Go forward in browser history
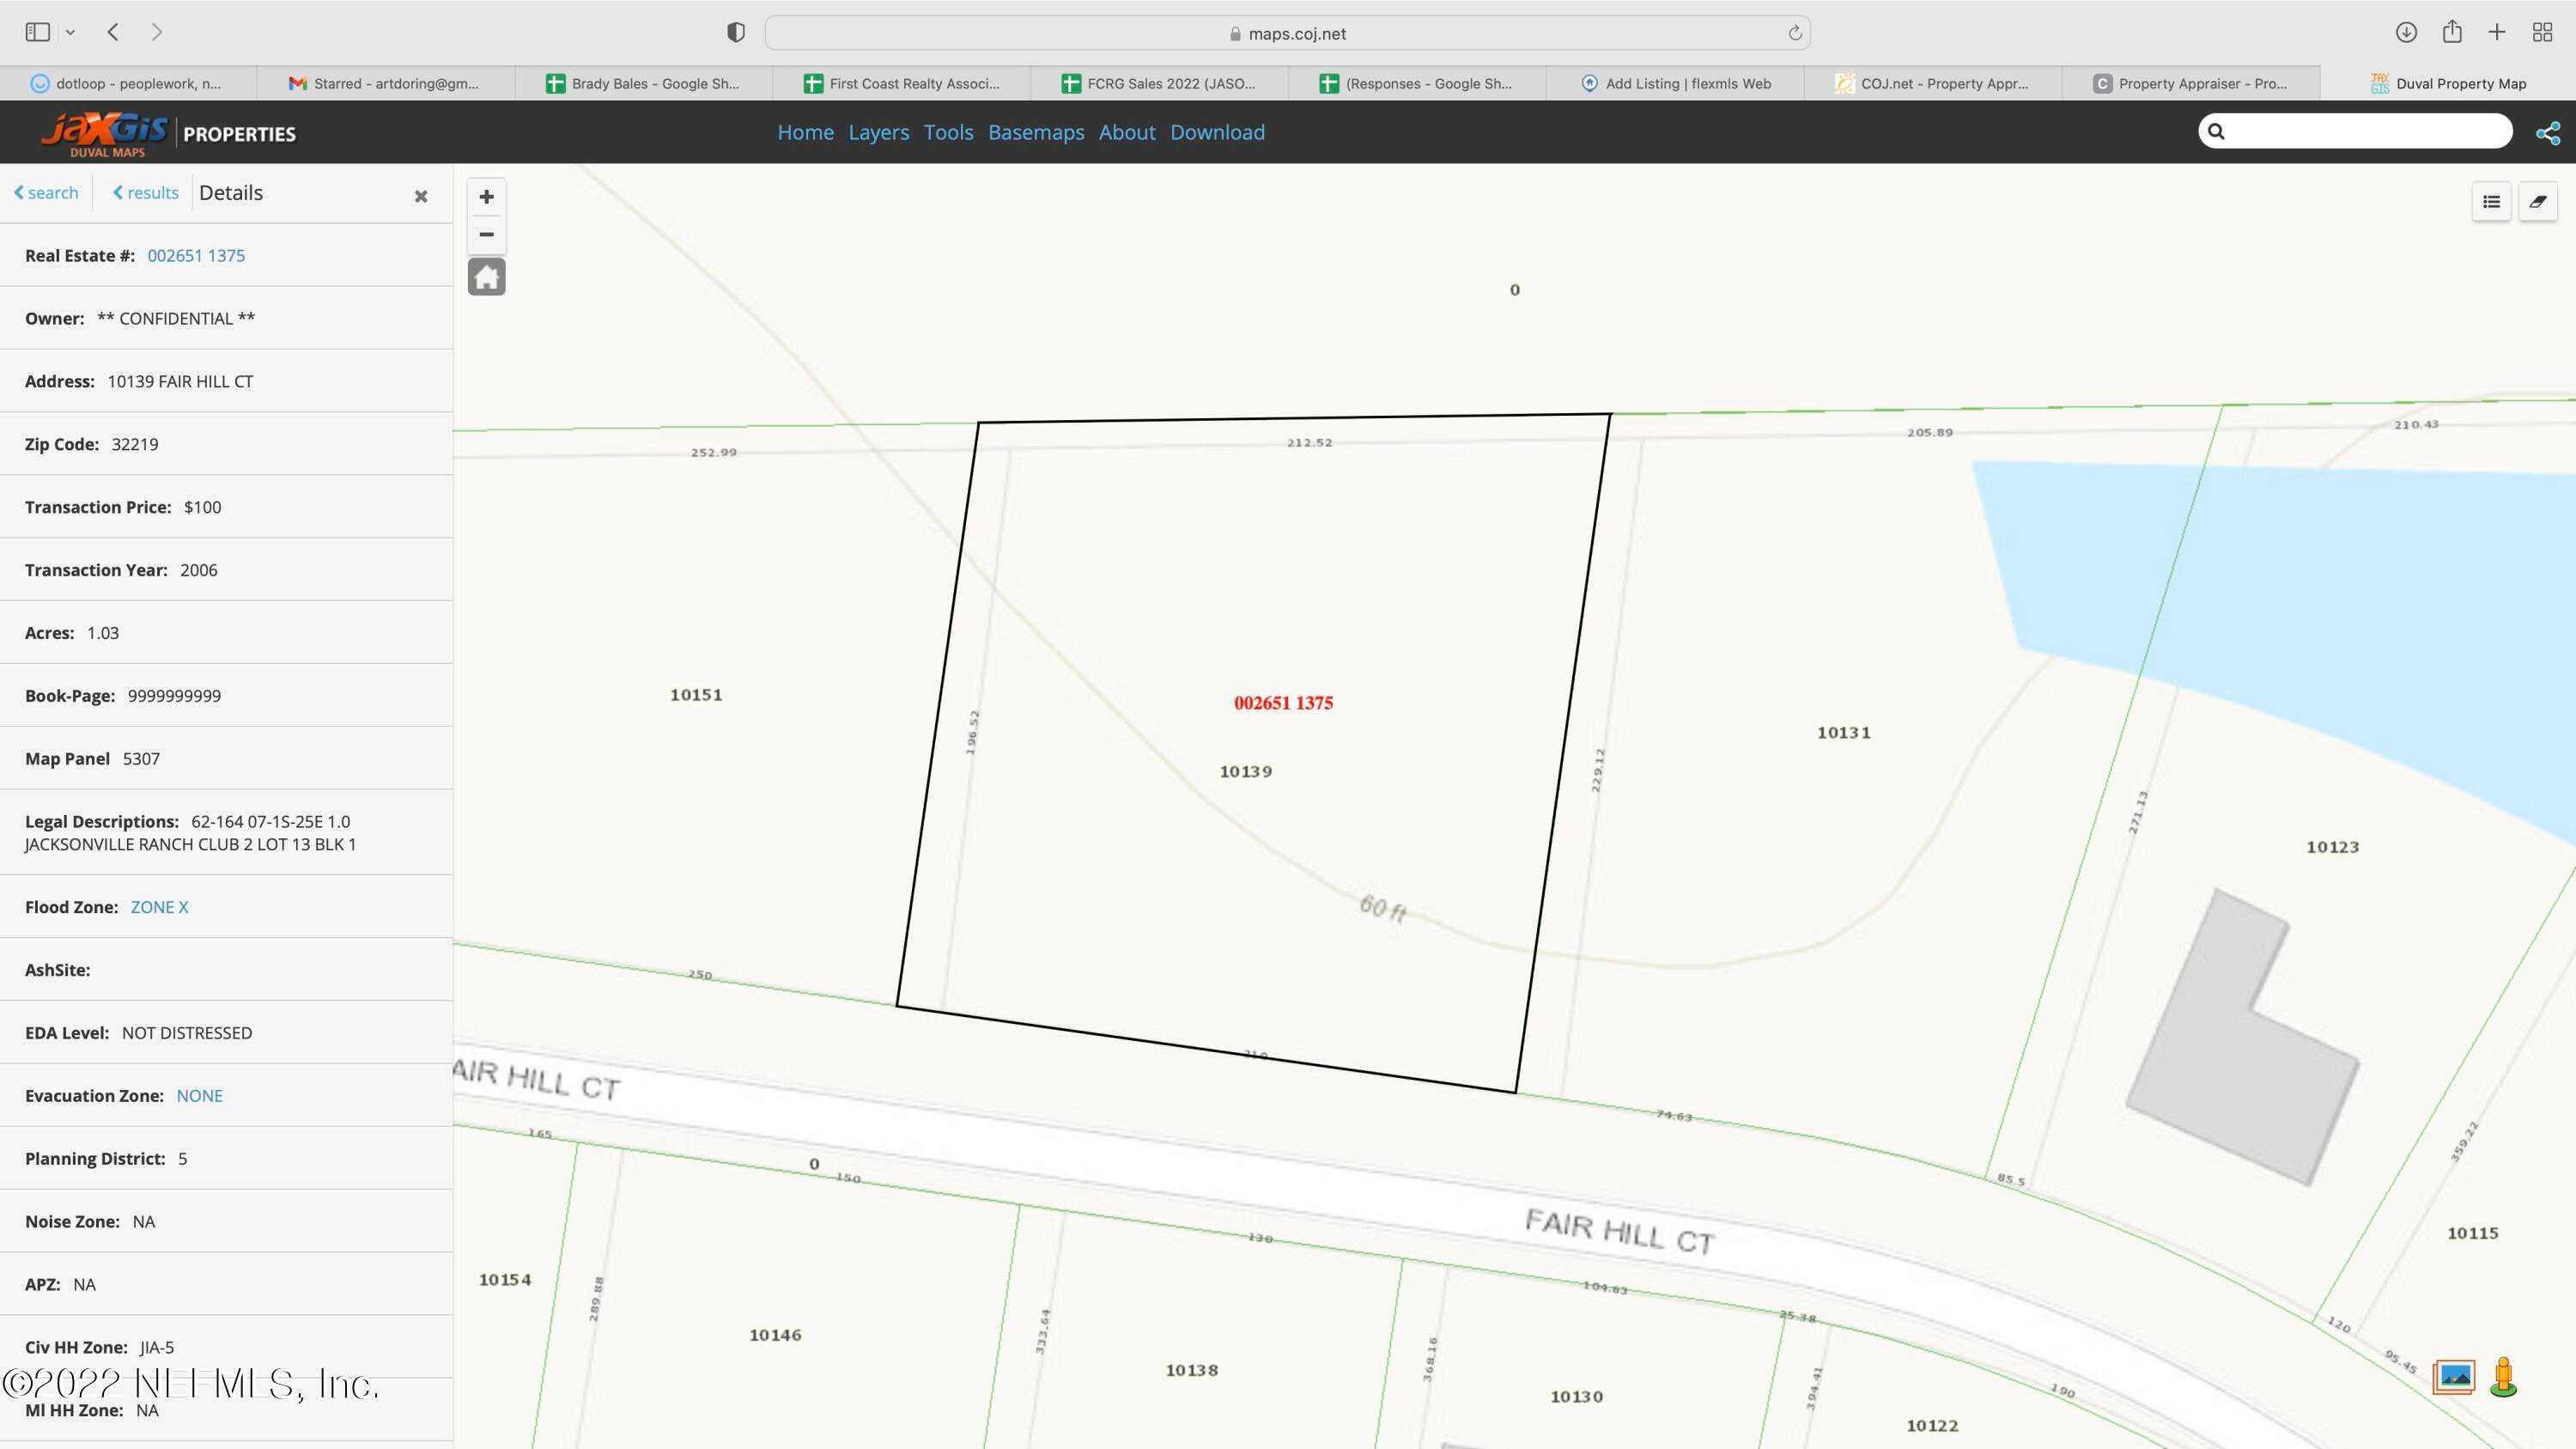Screen dimensions: 2576x1449 156,32
